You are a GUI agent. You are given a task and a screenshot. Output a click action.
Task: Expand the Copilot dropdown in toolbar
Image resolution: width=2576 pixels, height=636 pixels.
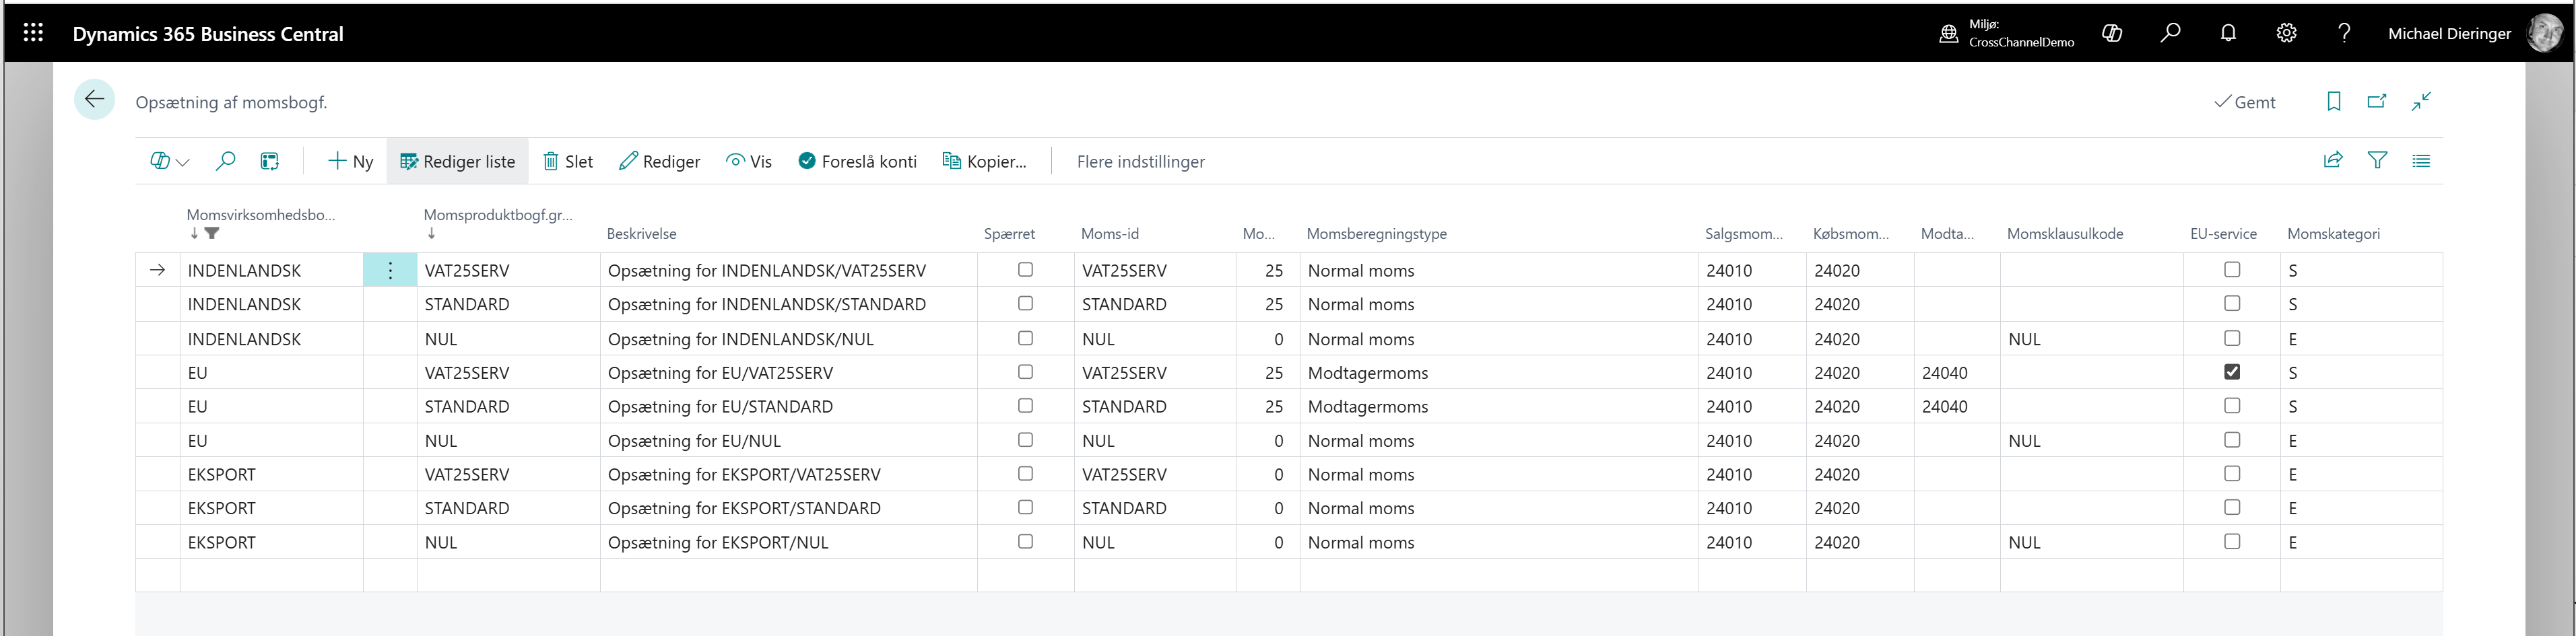pyautogui.click(x=169, y=161)
